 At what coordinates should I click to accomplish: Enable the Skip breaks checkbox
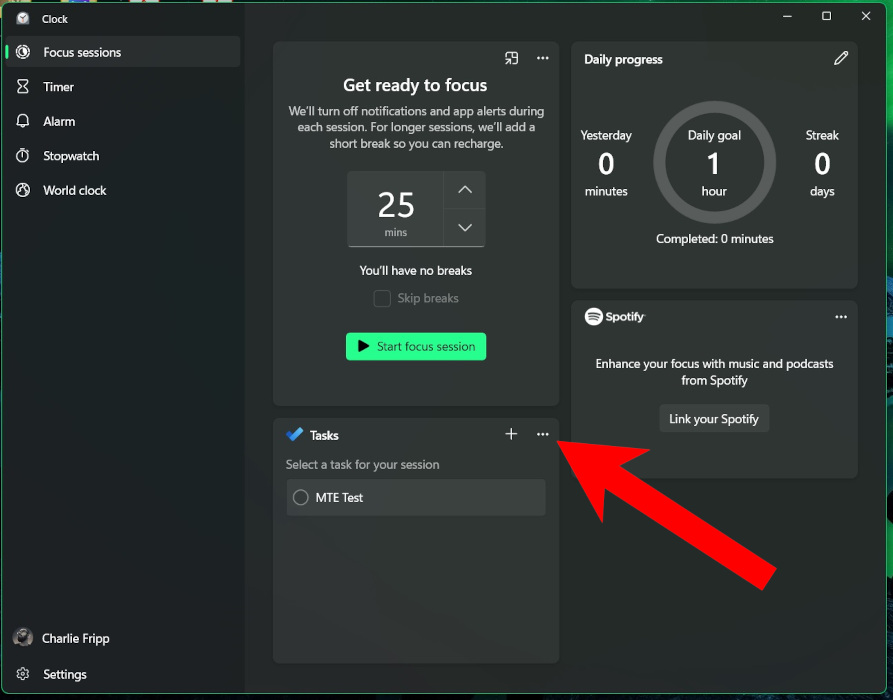click(x=382, y=298)
